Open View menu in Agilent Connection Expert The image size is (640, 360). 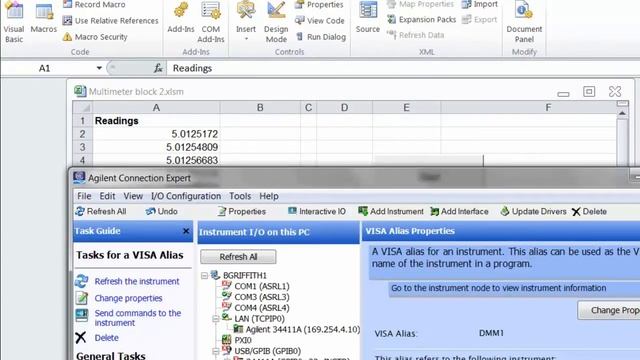(x=133, y=196)
